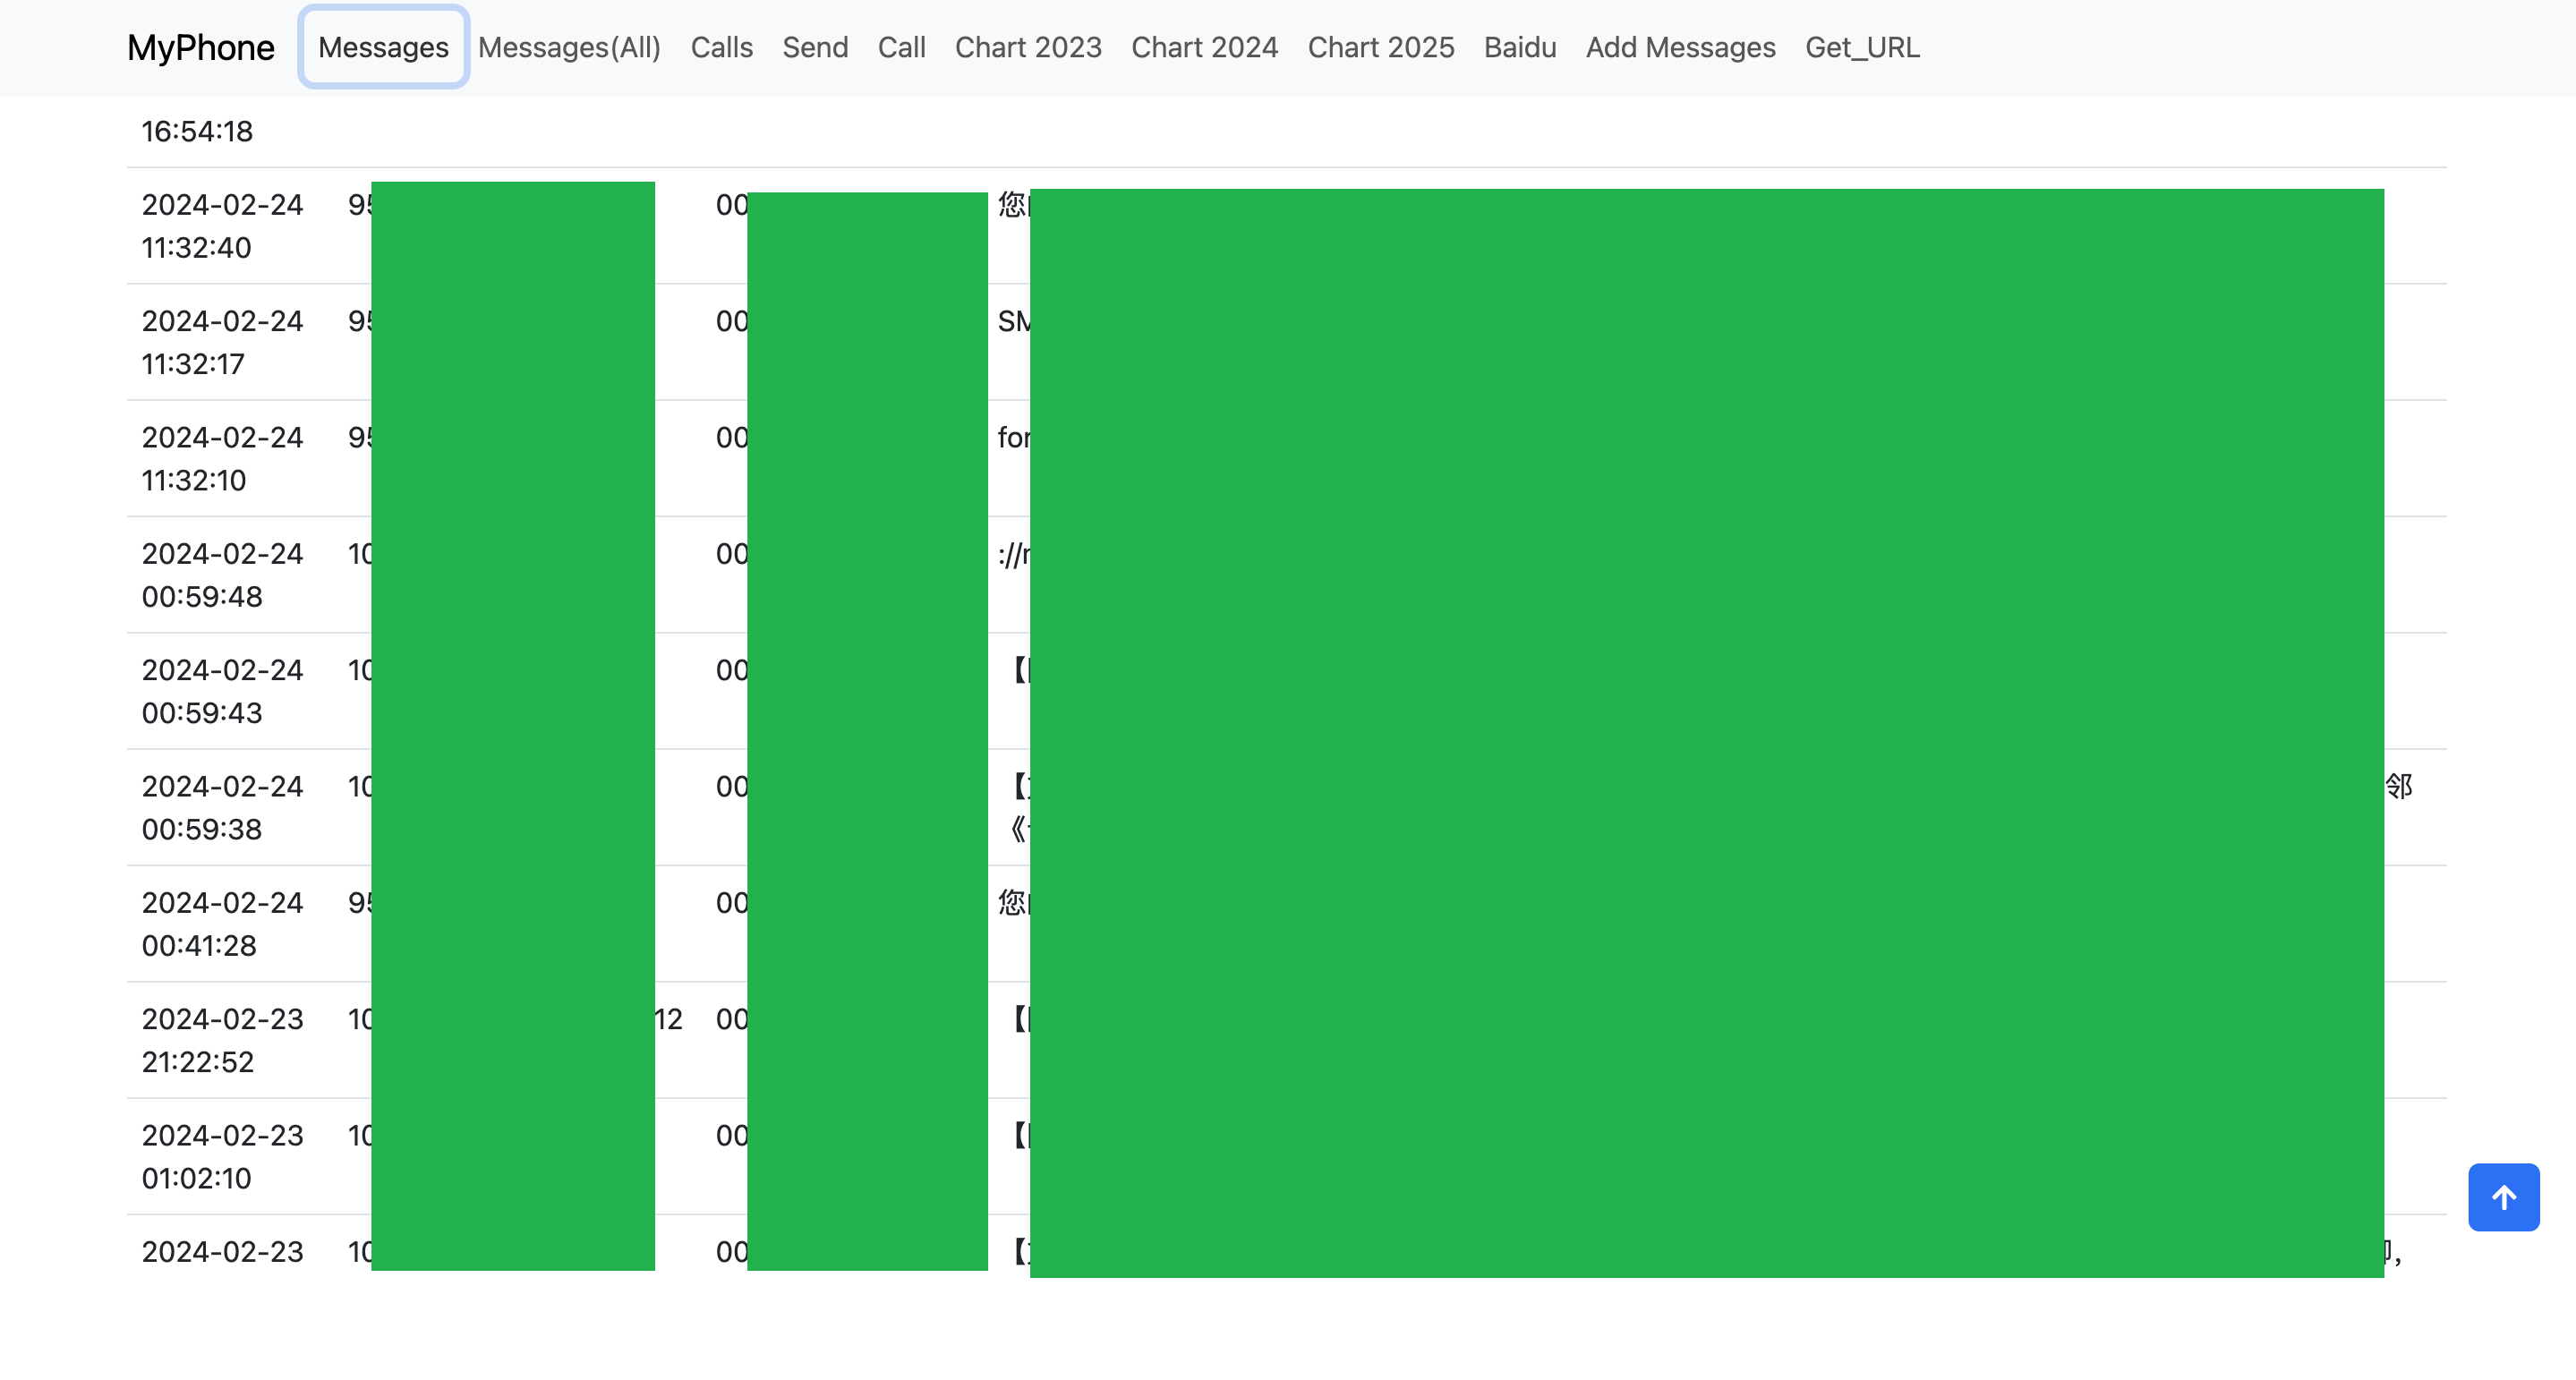Click the Baidu nav link
This screenshot has width=2576, height=1380.
point(1519,47)
